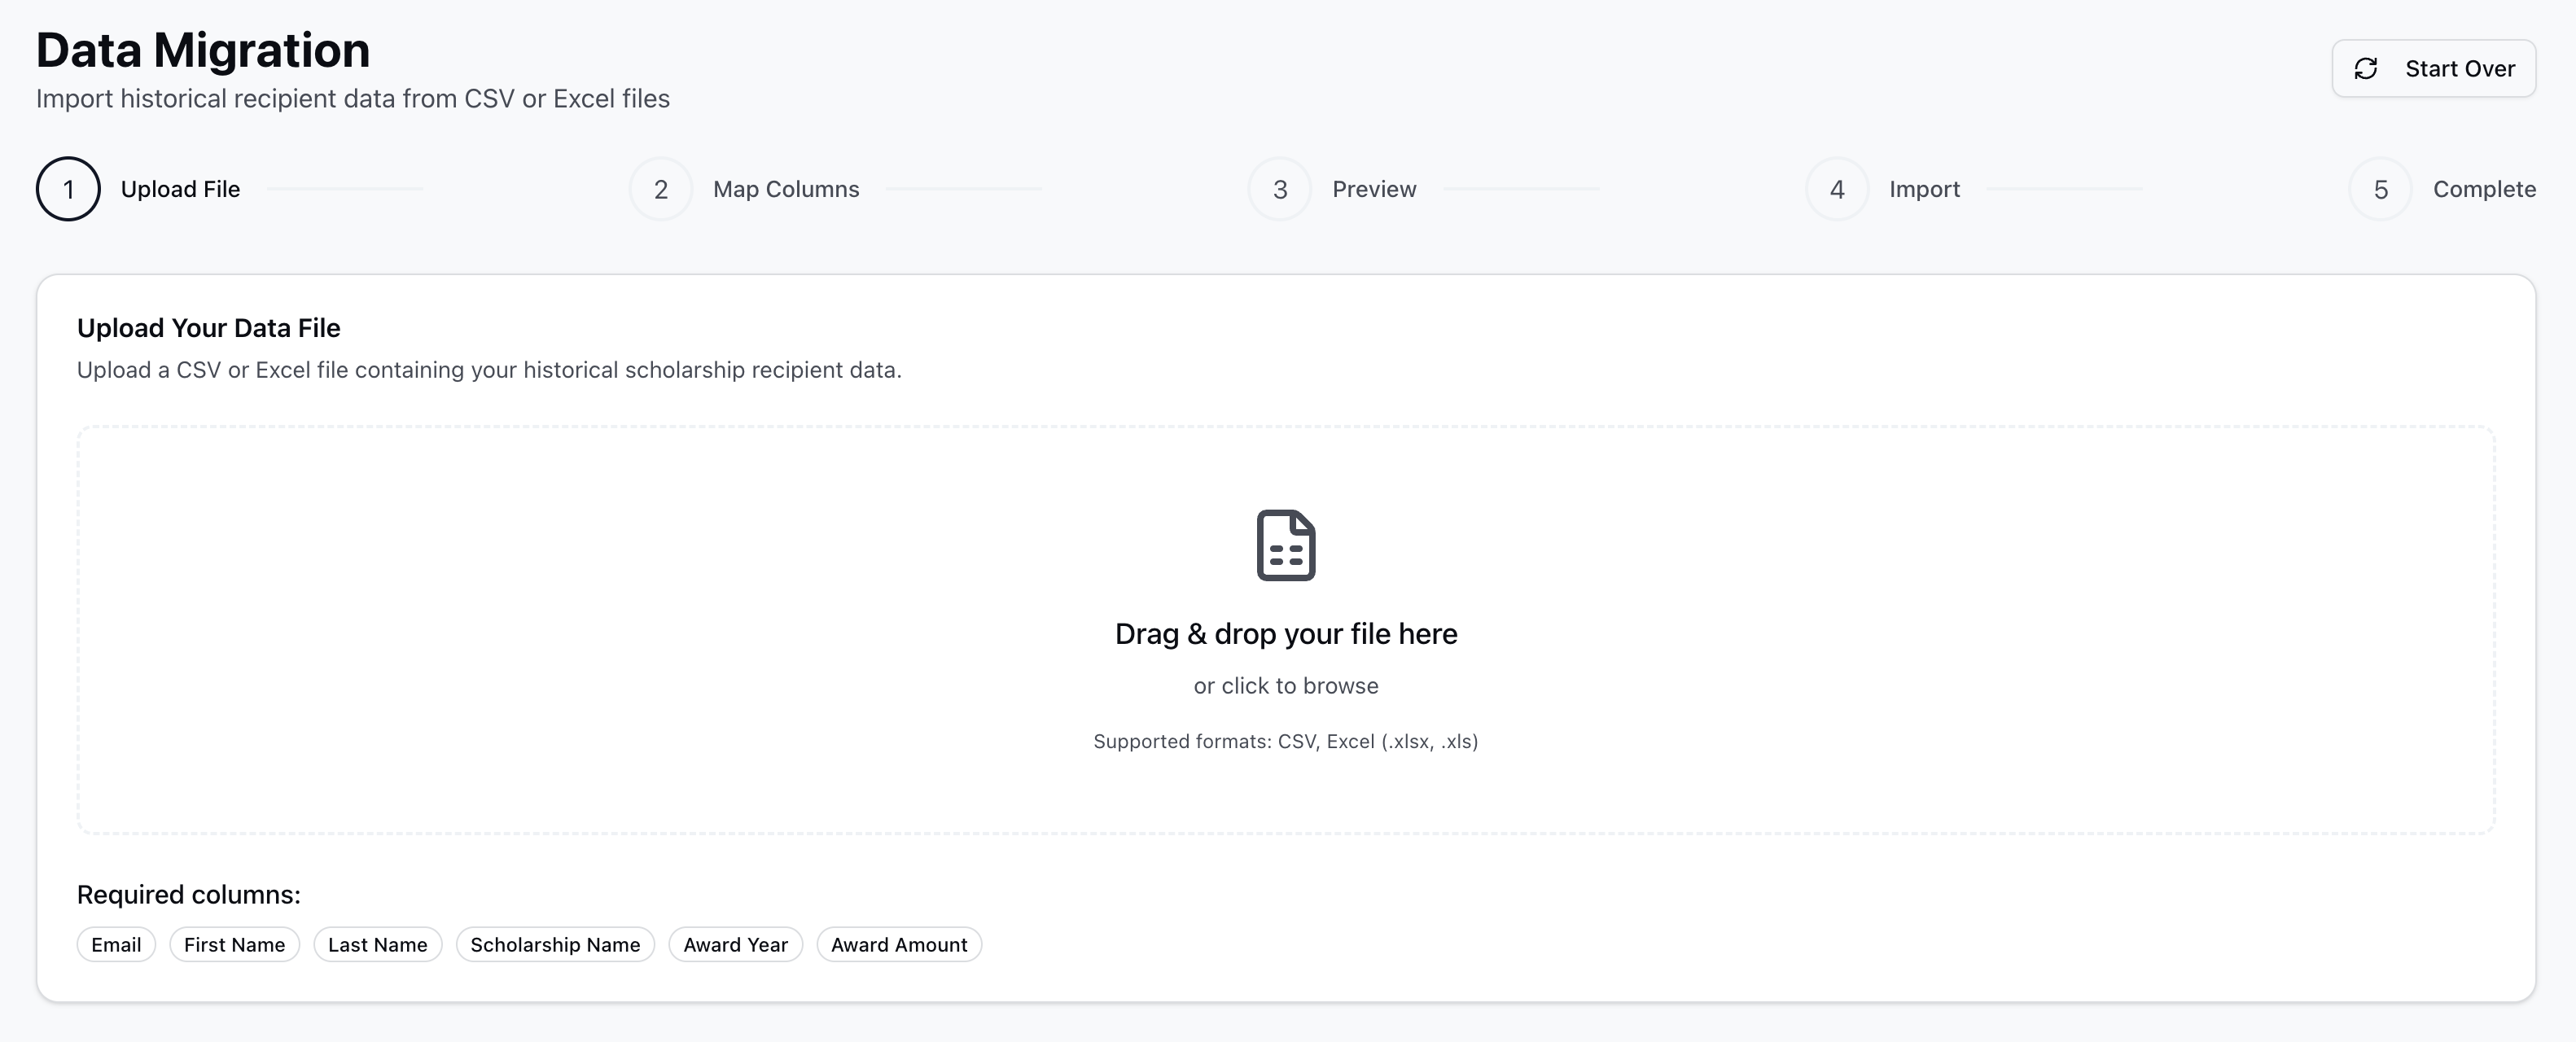Click the Award Amount column chip

click(899, 945)
